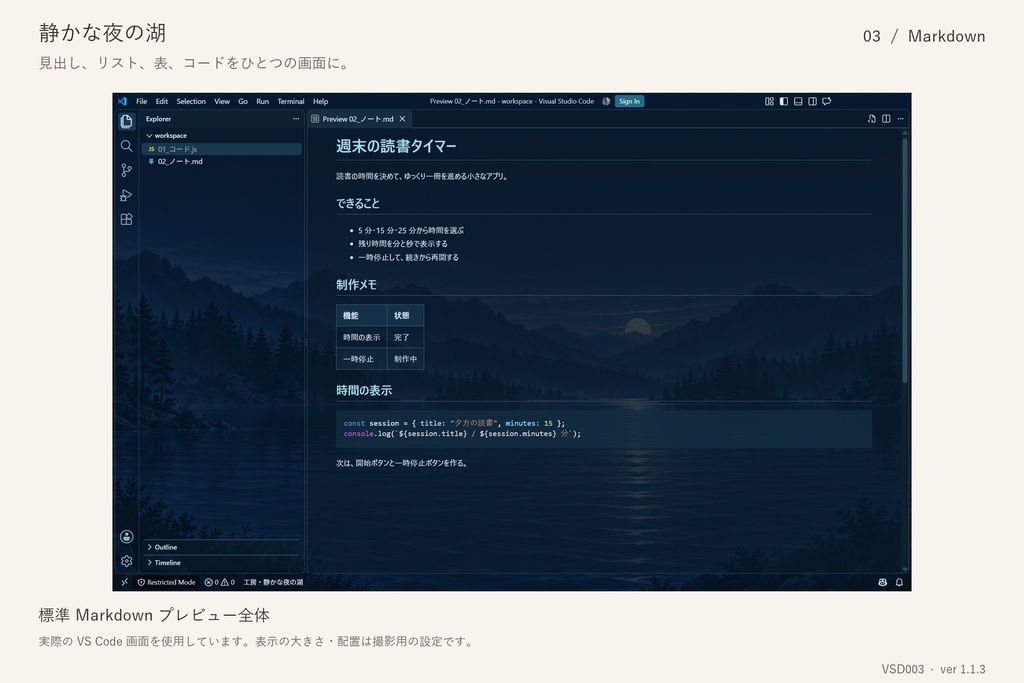The width and height of the screenshot is (1024, 683).
Task: Expand the Outline section
Action: click(221, 547)
